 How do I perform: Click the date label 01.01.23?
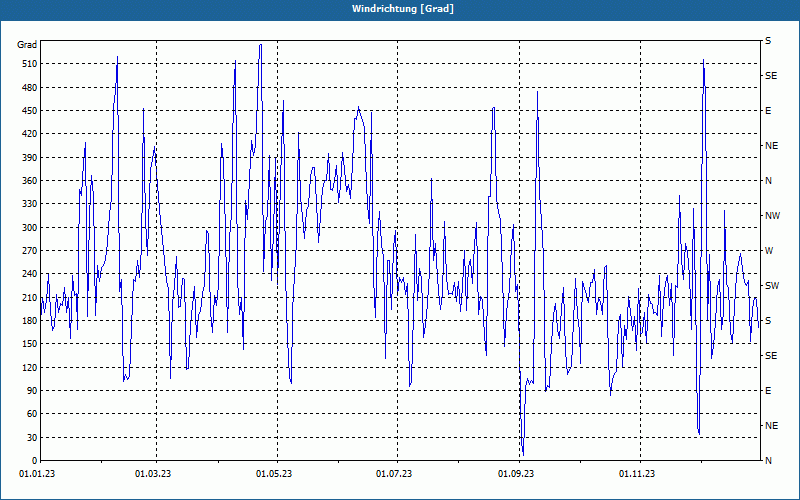pyautogui.click(x=37, y=474)
